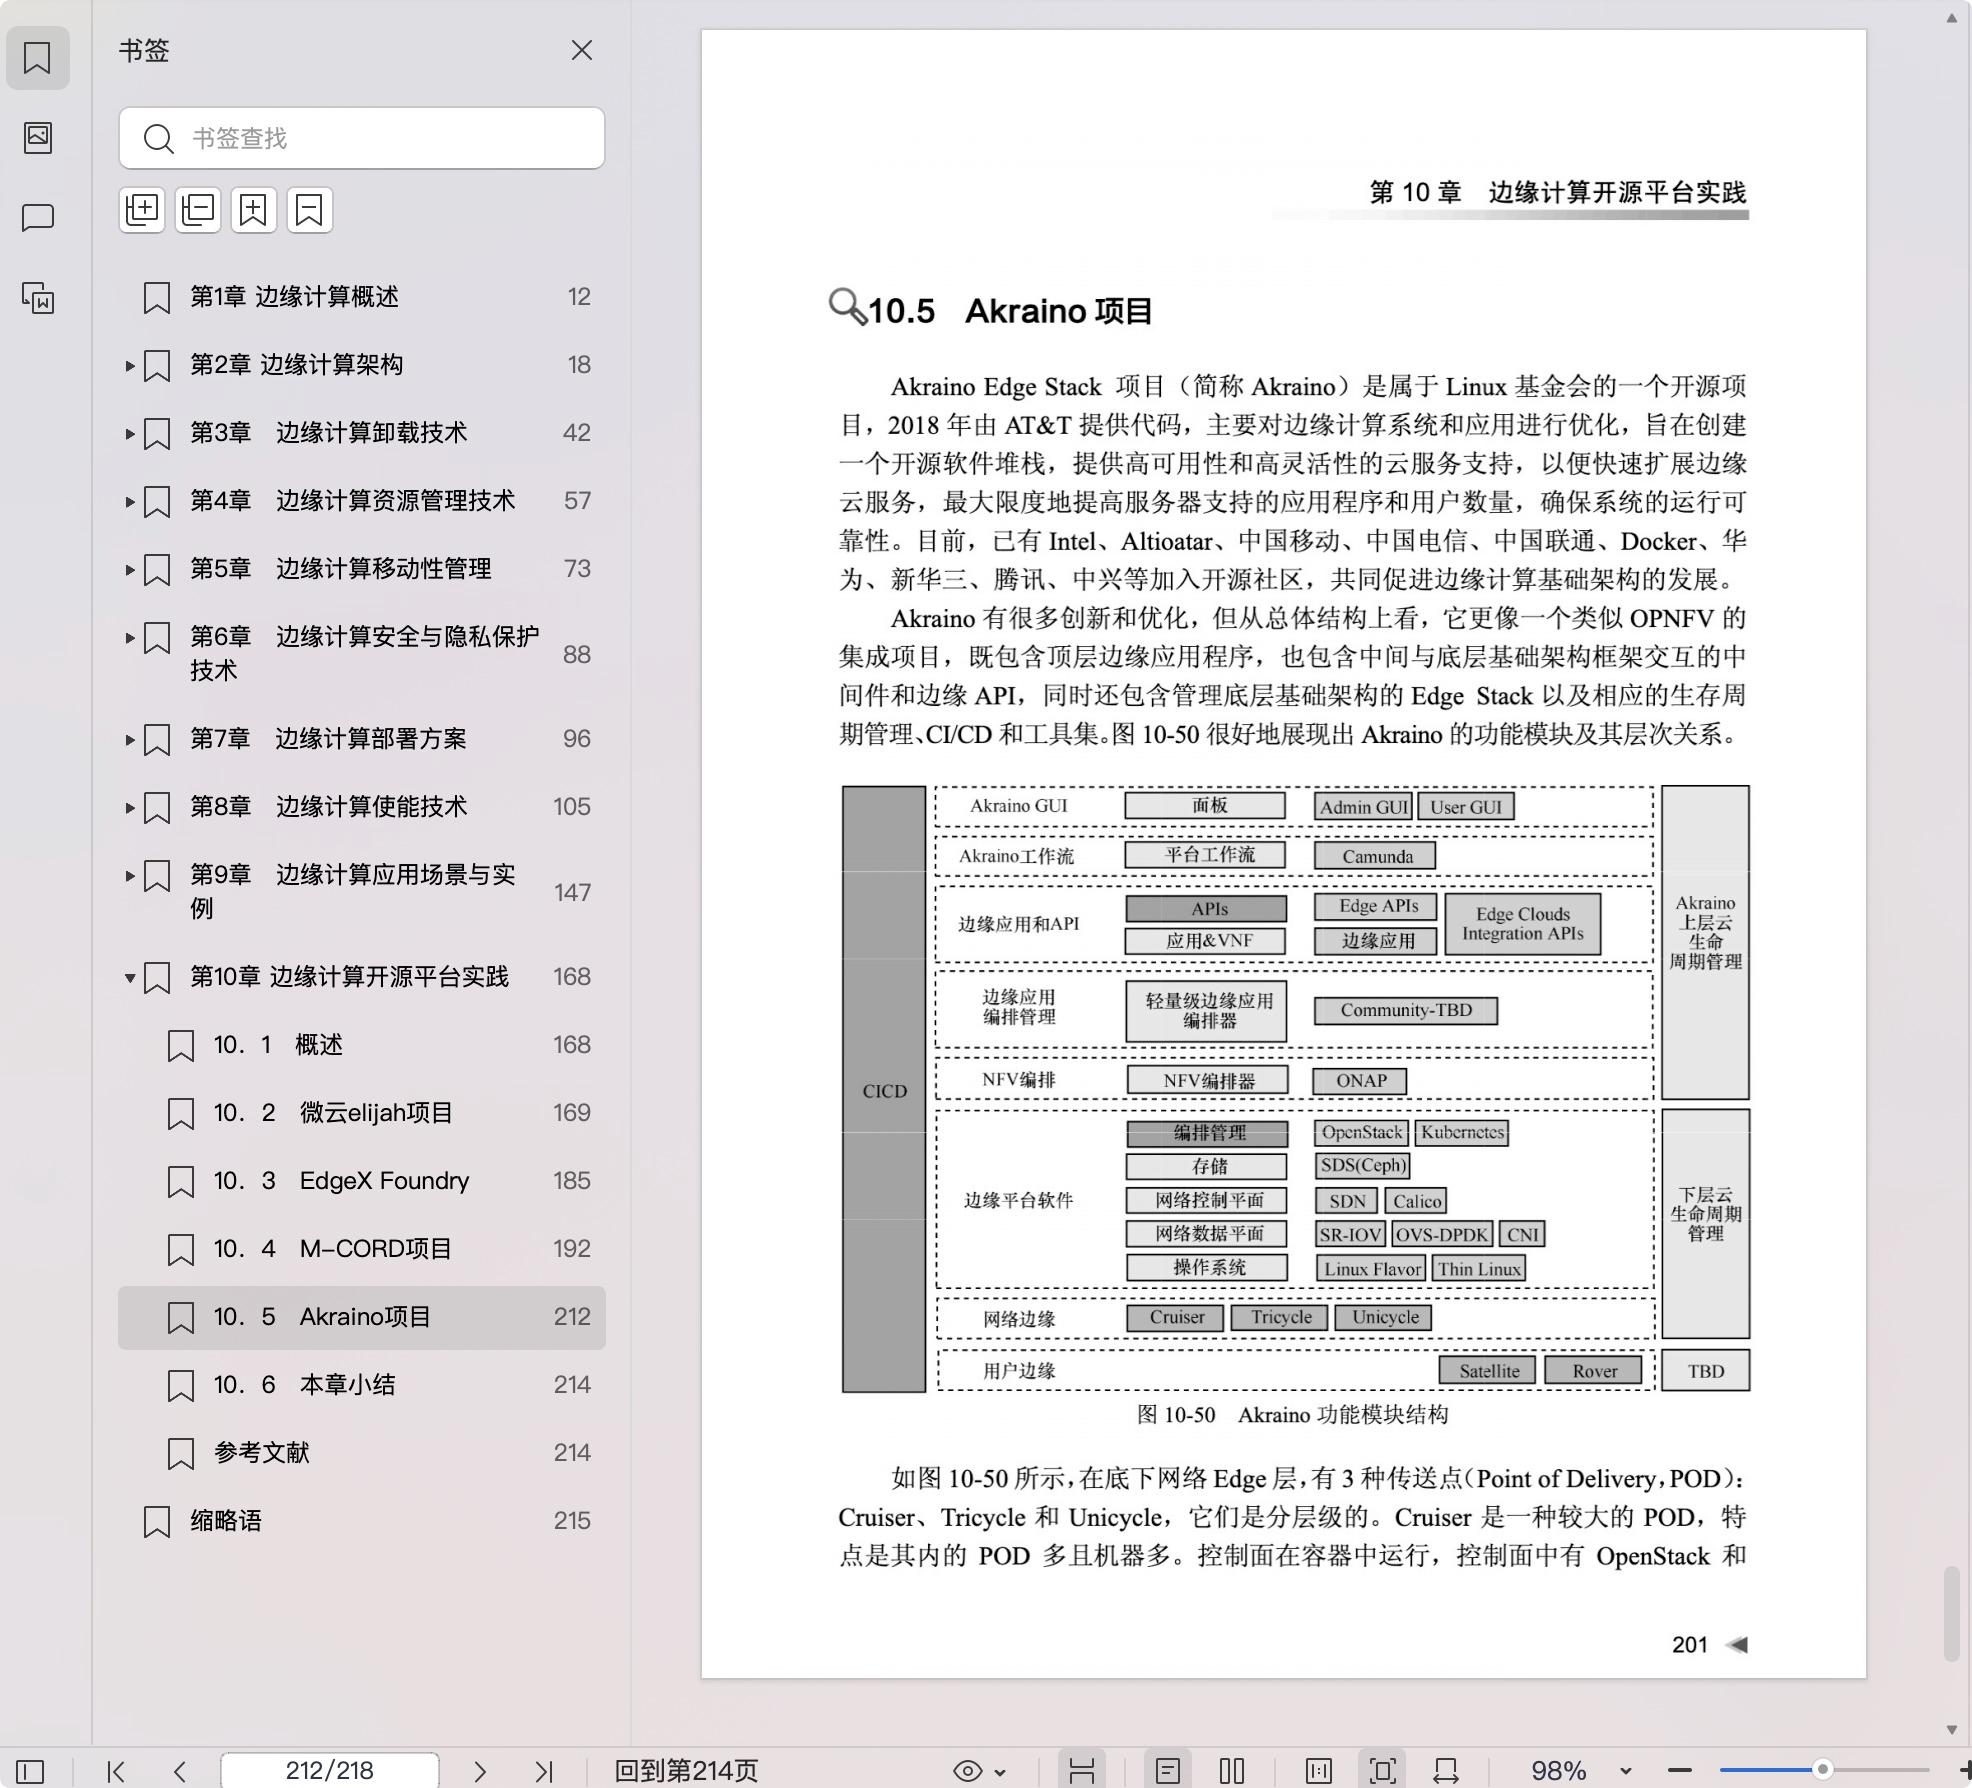
Task: Open bookmark 参考文献
Action: coord(362,1453)
